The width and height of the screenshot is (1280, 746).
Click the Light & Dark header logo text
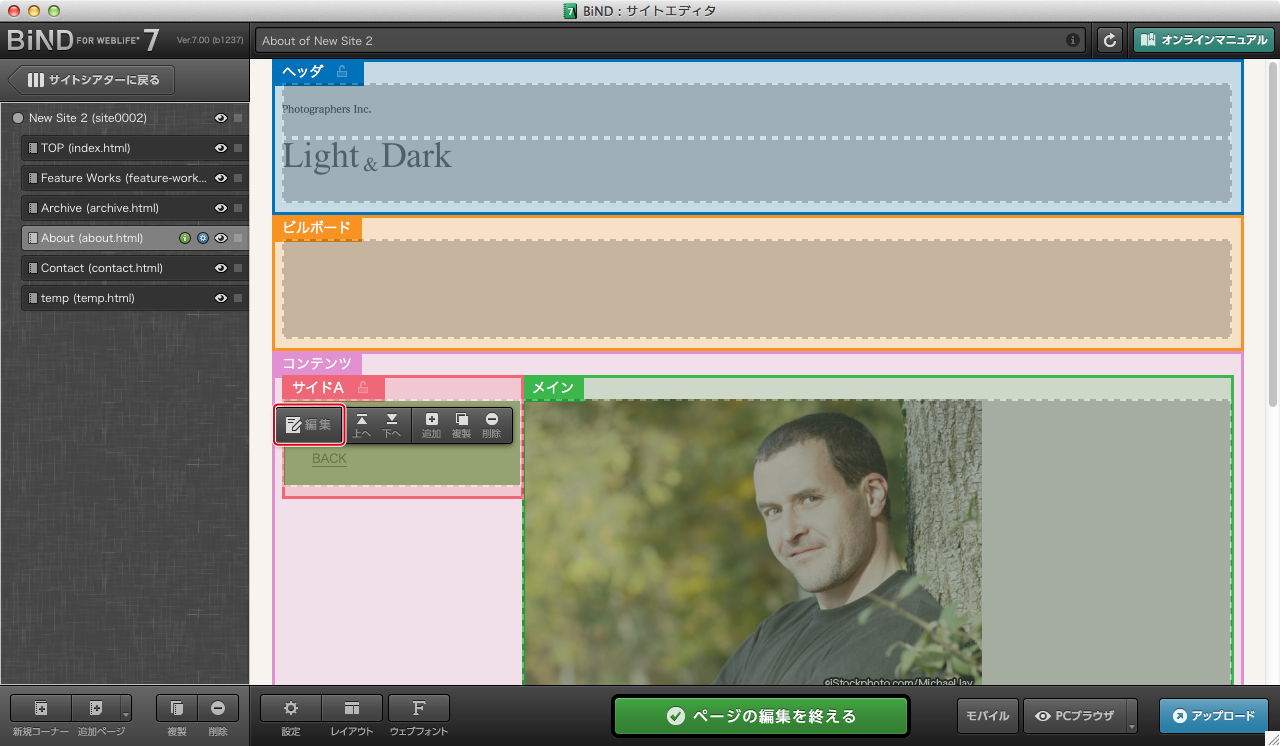pyautogui.click(x=367, y=157)
